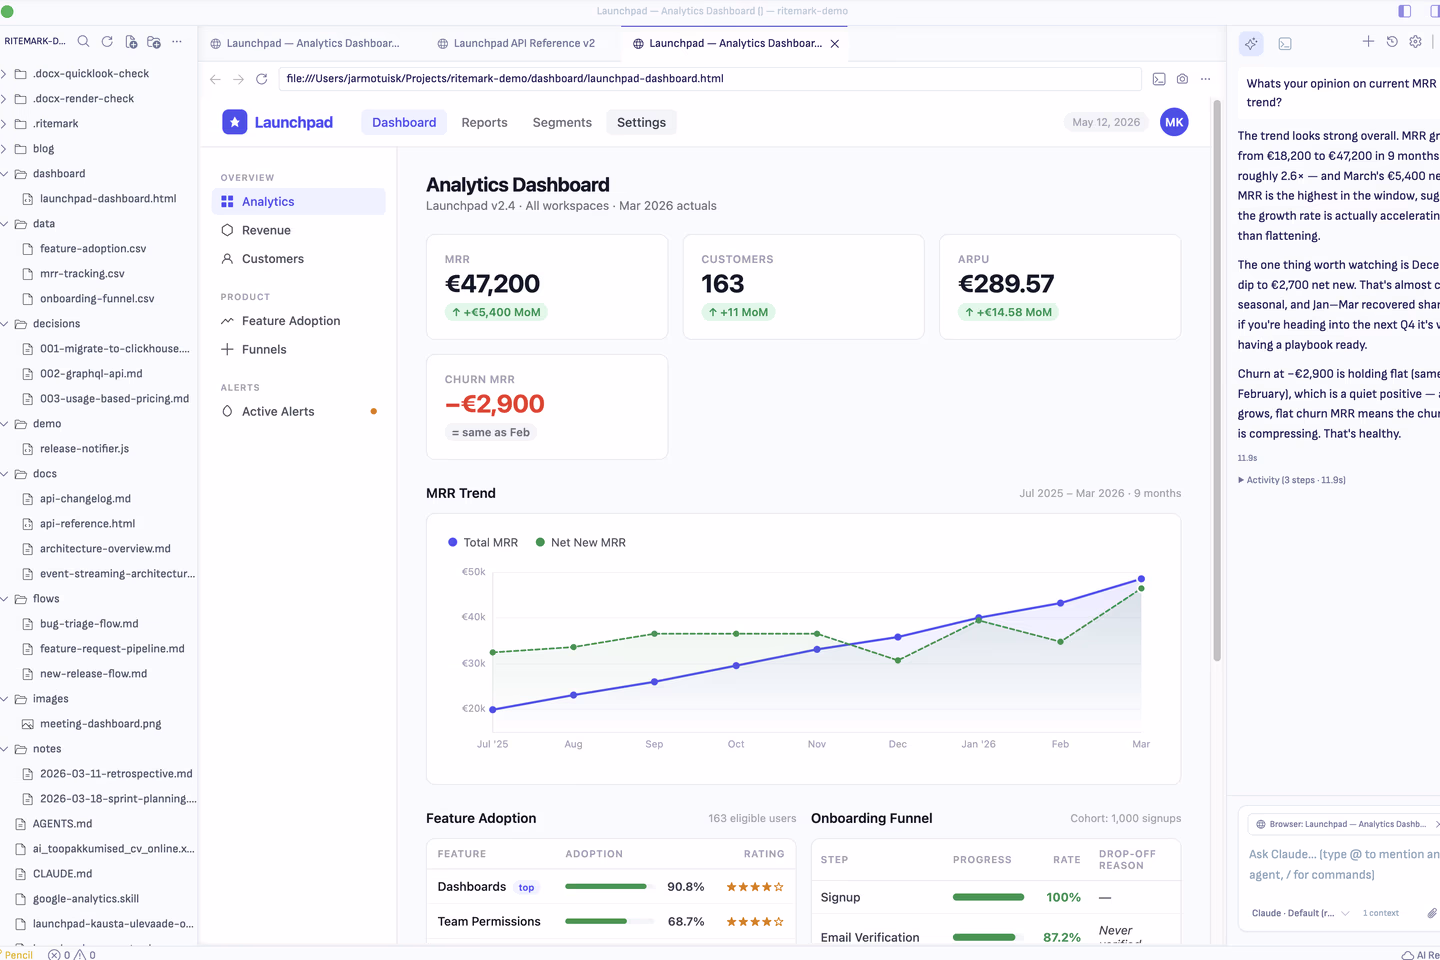
Task: Take a screenshot with the camera icon
Action: (x=1182, y=79)
